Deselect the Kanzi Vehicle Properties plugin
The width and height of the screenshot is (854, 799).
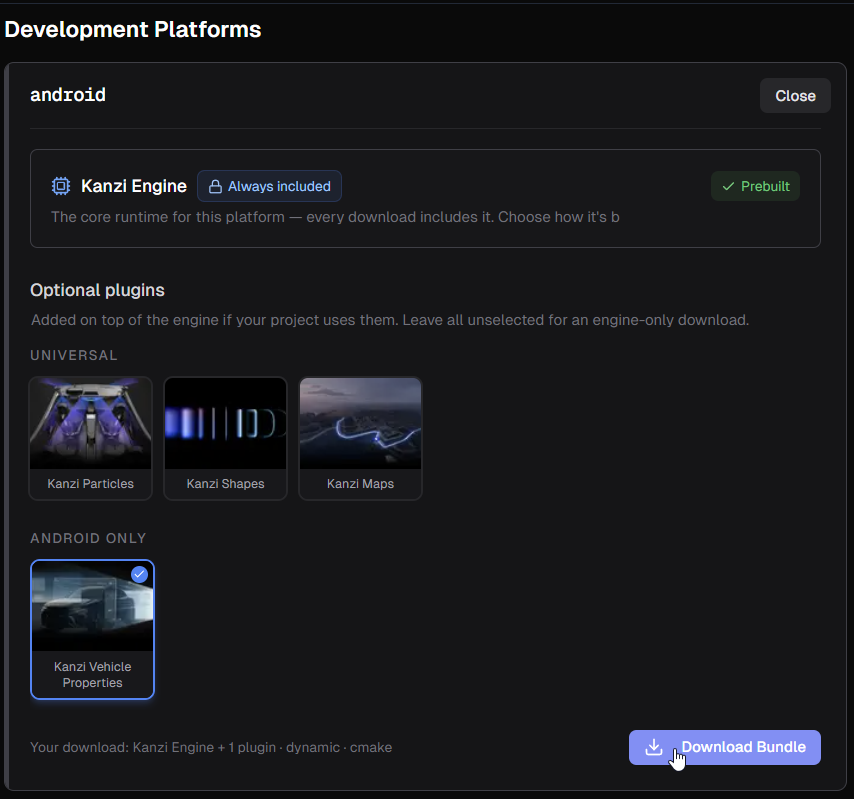point(93,629)
